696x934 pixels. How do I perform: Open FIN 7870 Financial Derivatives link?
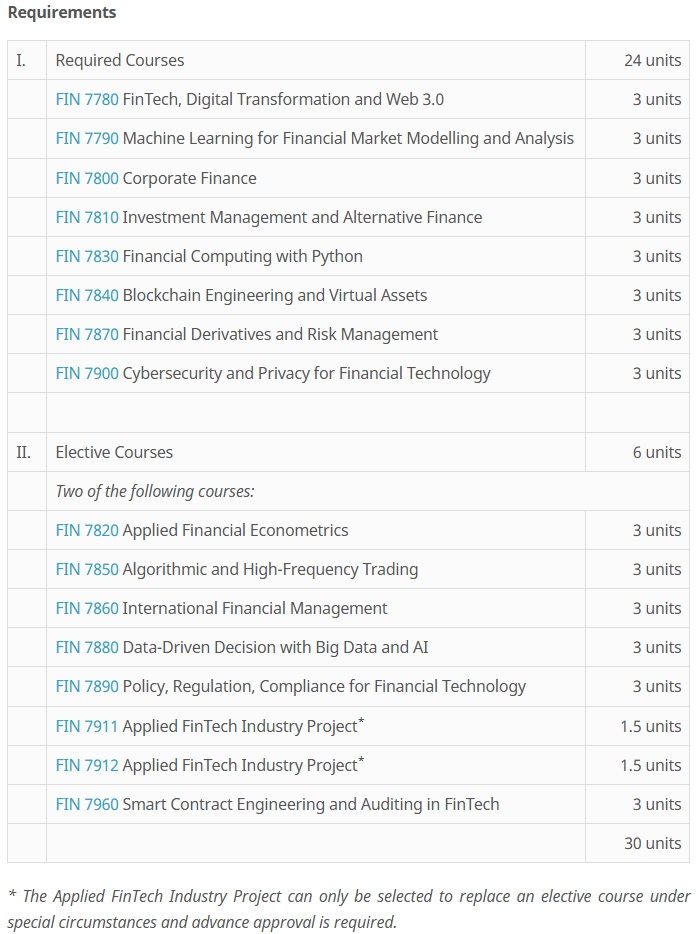point(87,334)
